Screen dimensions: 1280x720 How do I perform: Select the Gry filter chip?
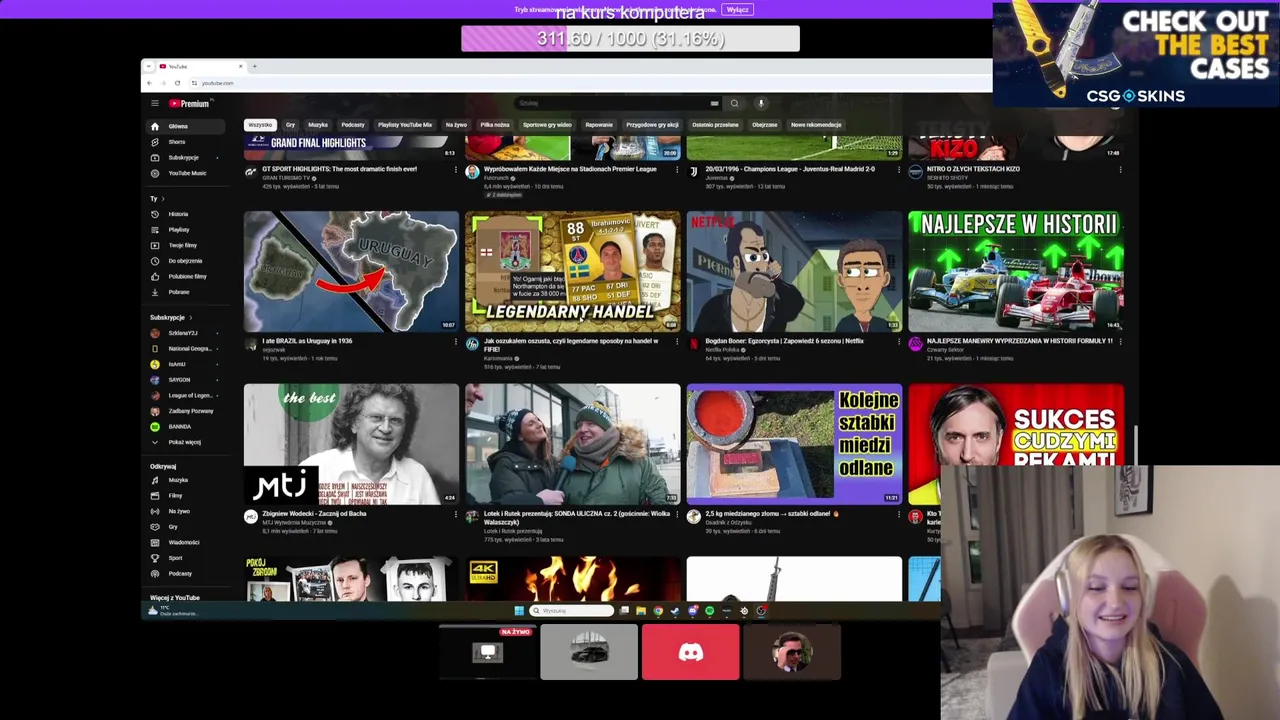point(290,125)
